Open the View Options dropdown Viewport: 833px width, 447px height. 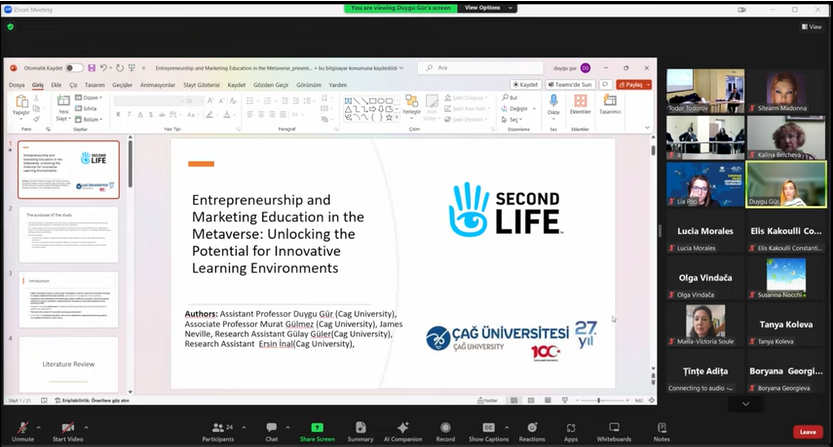[488, 8]
